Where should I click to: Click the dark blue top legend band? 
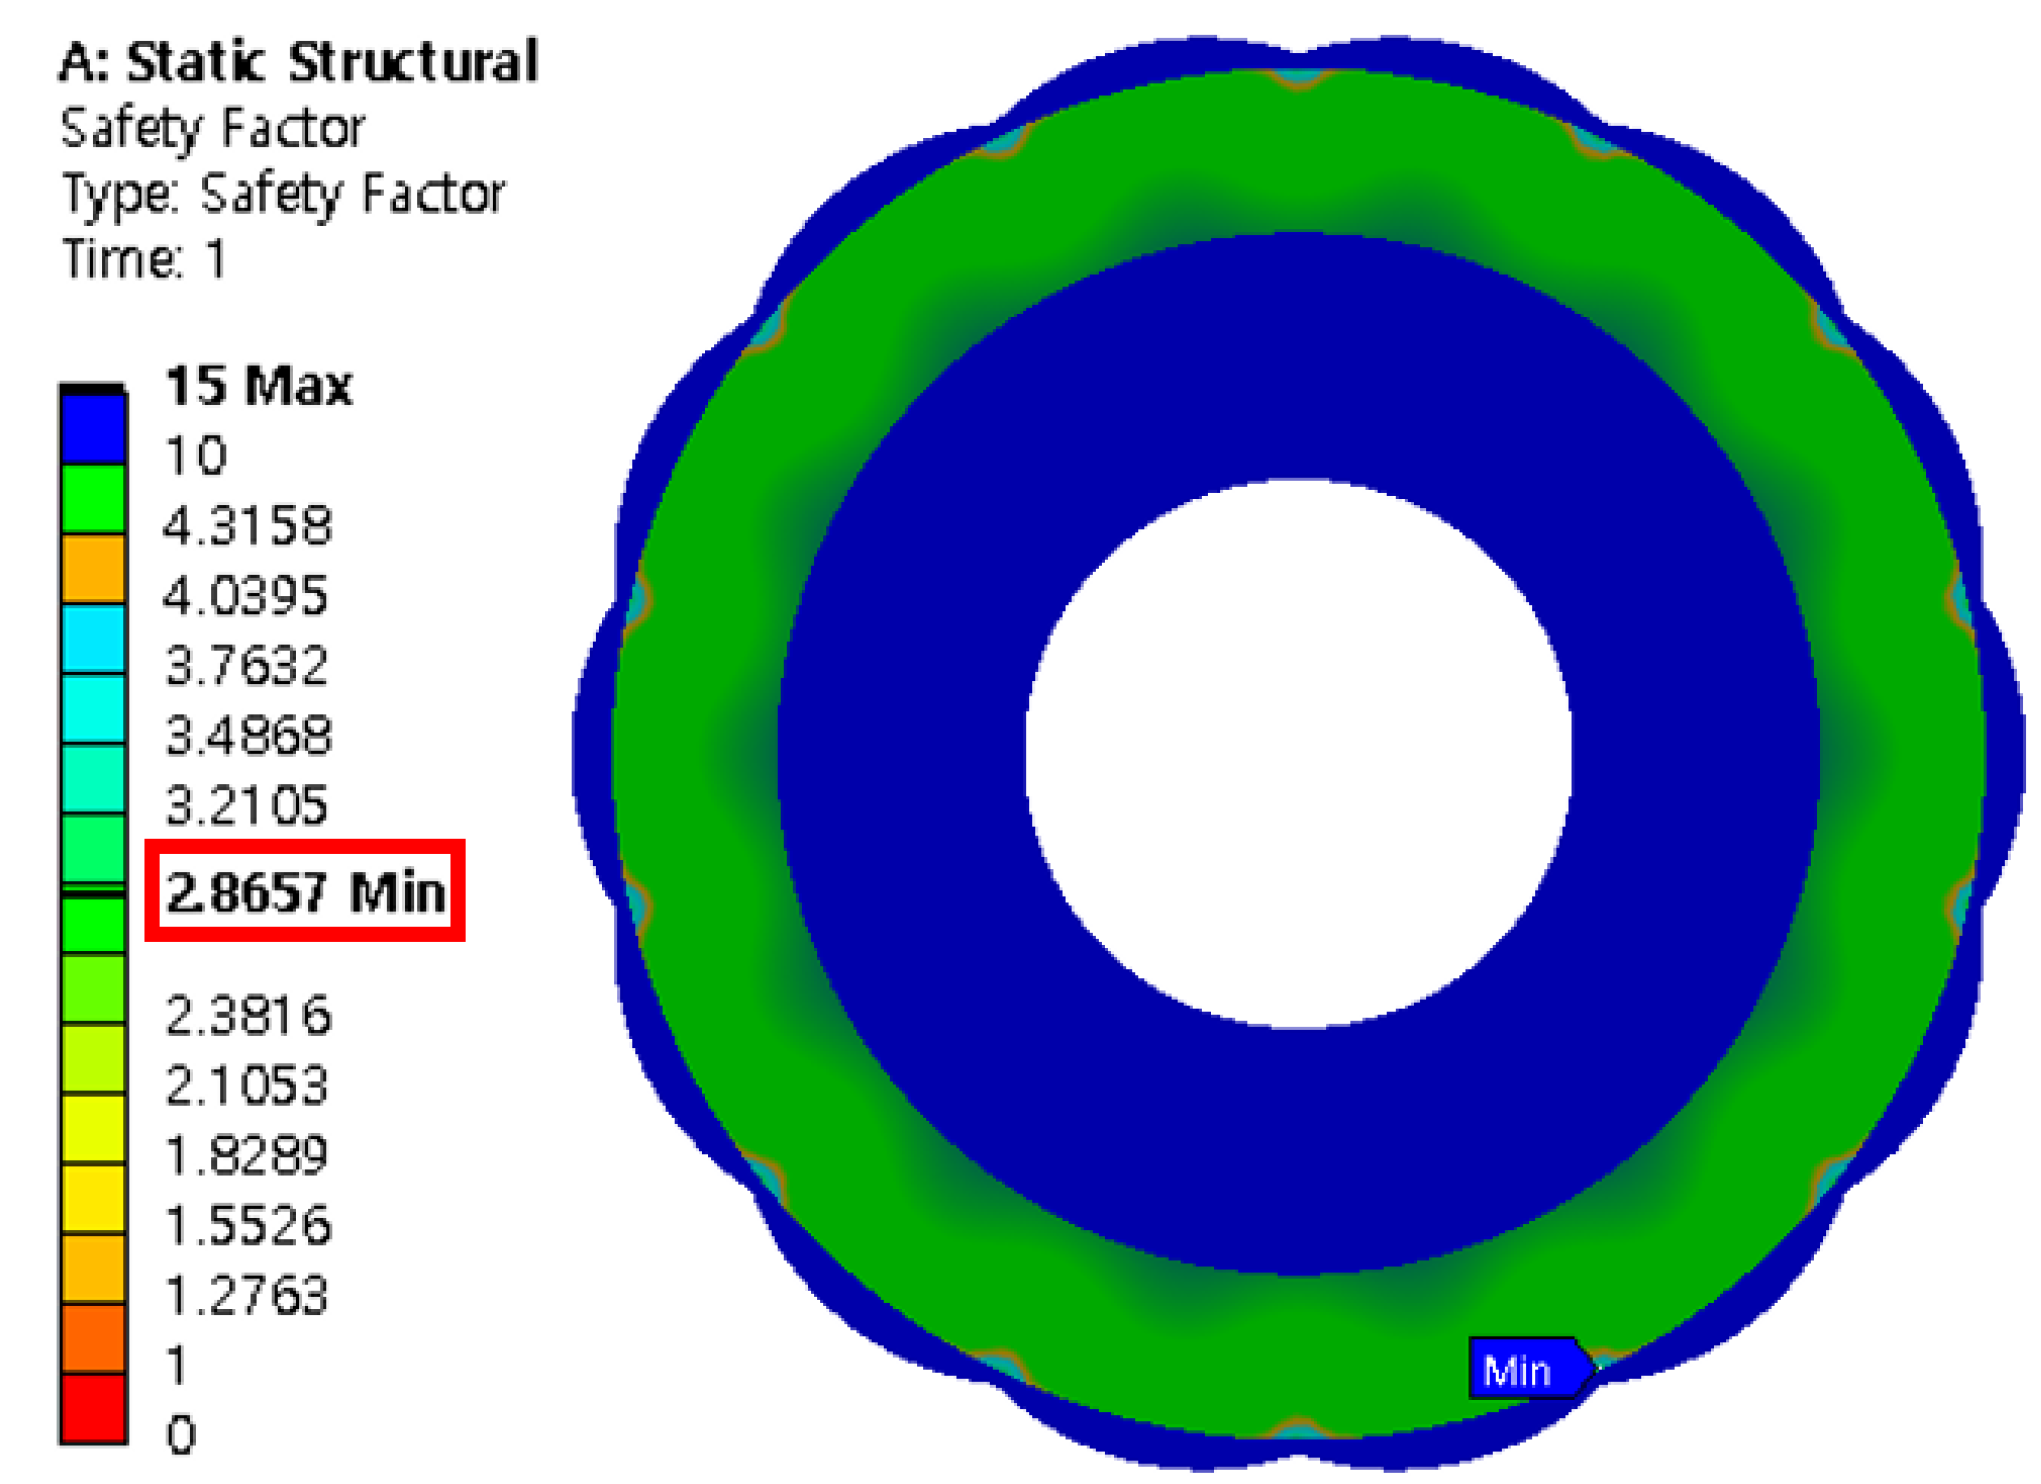tap(93, 428)
